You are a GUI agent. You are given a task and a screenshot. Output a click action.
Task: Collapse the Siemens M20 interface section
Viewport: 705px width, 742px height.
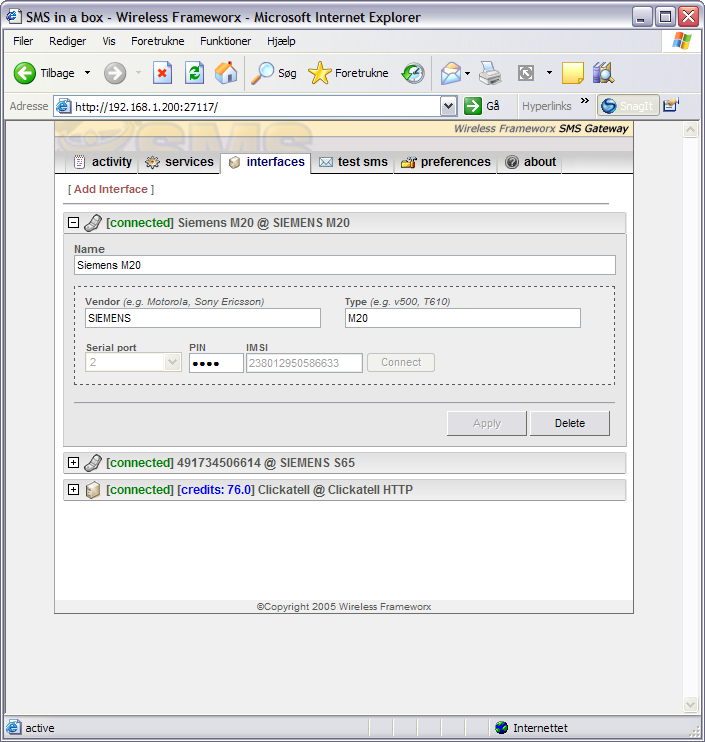73,222
